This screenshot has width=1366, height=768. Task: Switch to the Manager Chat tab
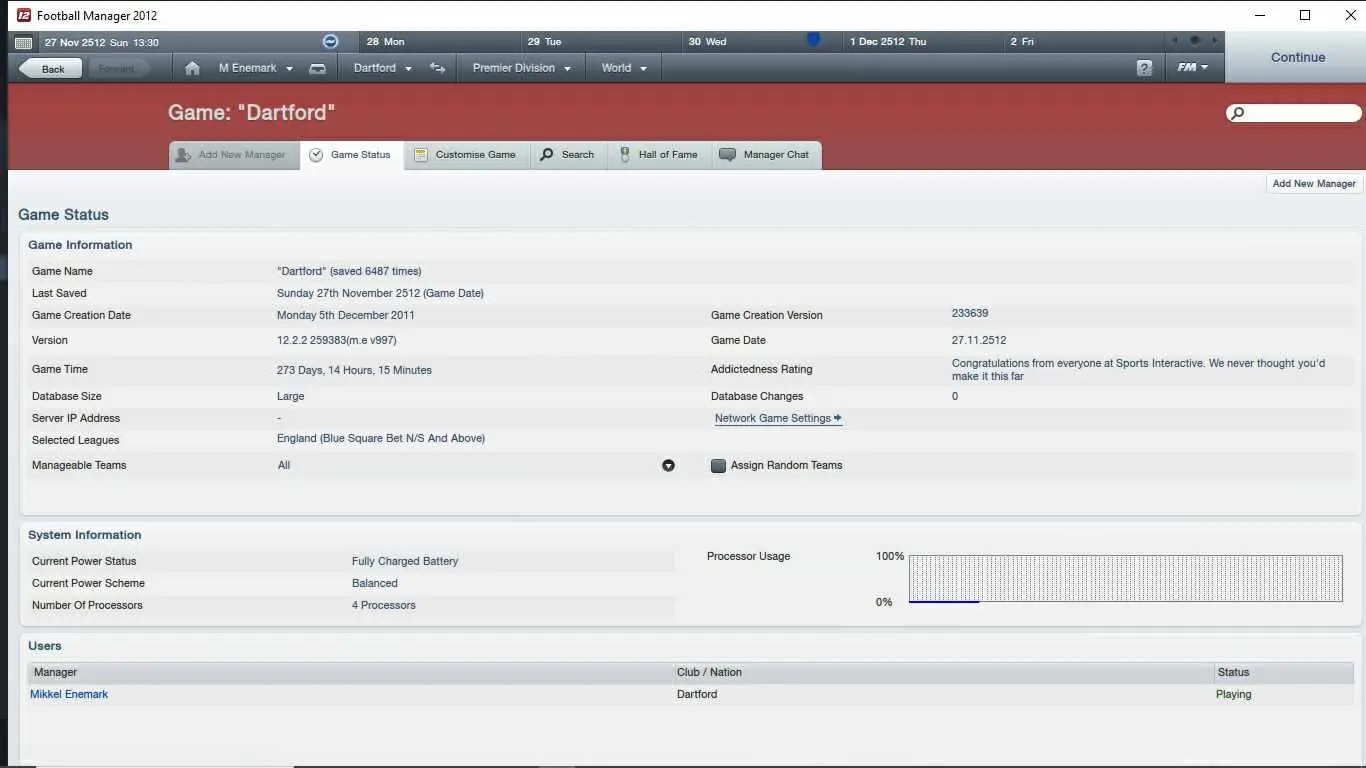[x=766, y=155]
